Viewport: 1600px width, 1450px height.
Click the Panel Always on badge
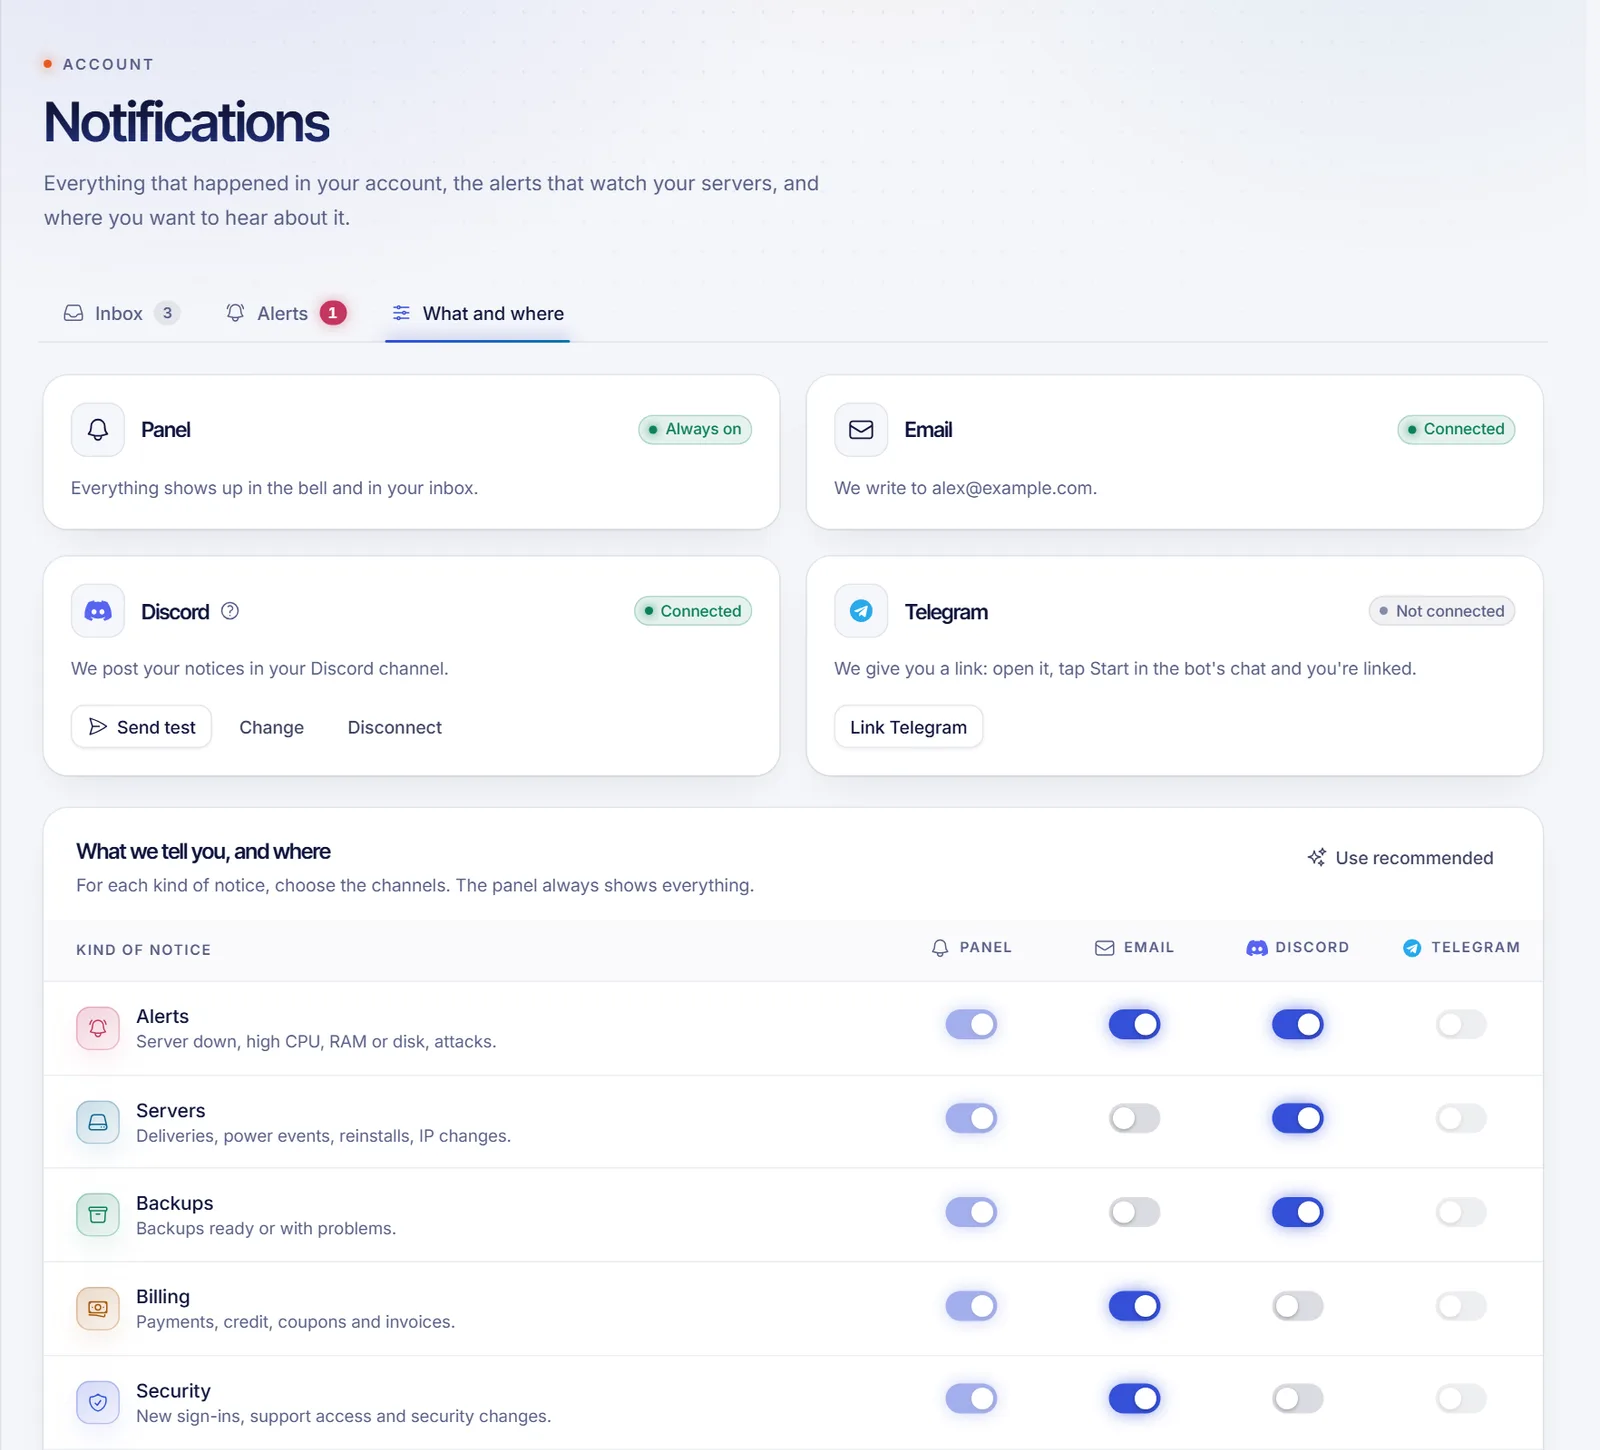695,429
